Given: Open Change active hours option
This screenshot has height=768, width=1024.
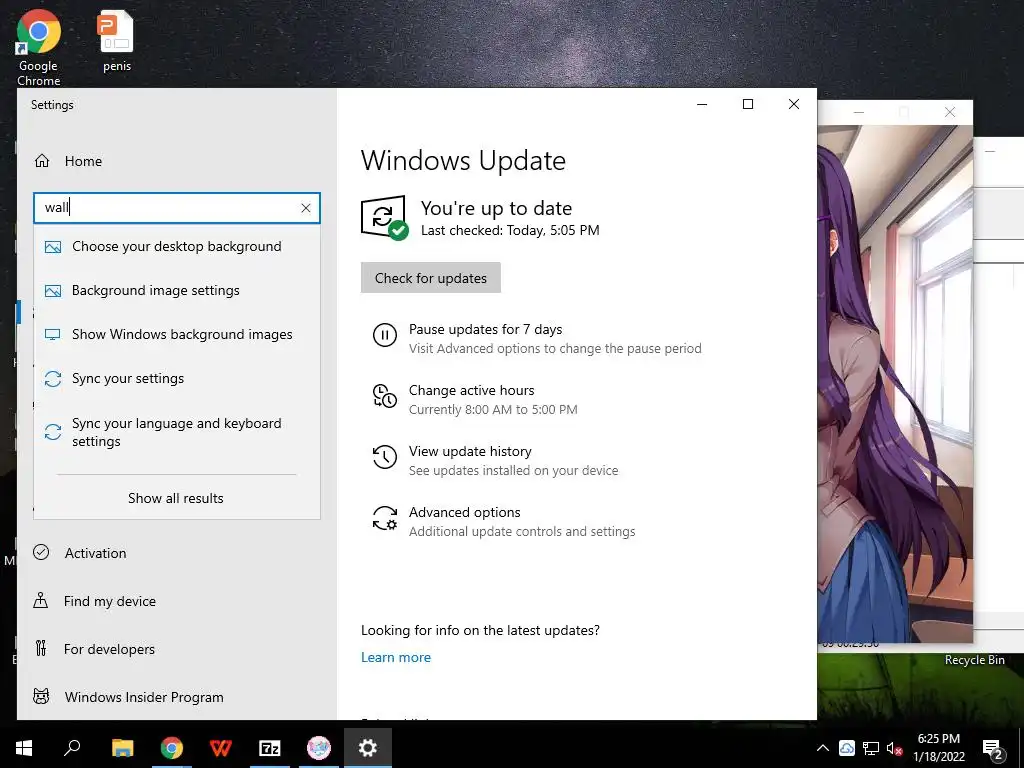Looking at the screenshot, I should click(472, 391).
